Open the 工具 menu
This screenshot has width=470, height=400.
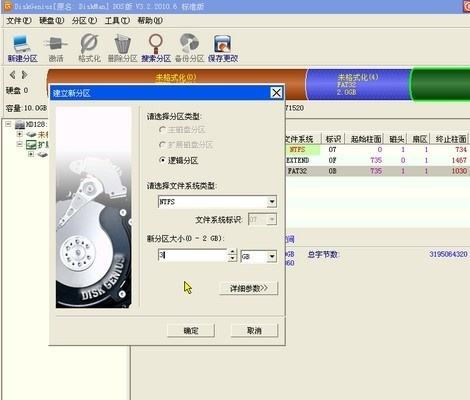pos(117,21)
